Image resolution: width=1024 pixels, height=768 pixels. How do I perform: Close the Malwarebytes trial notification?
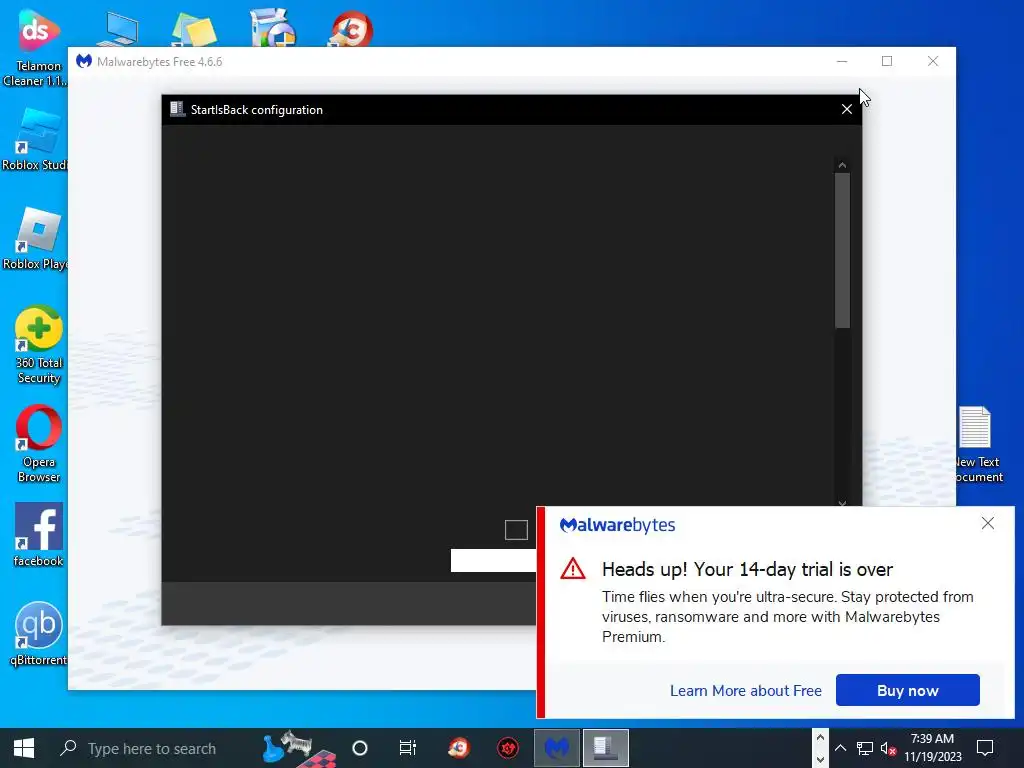tap(987, 523)
